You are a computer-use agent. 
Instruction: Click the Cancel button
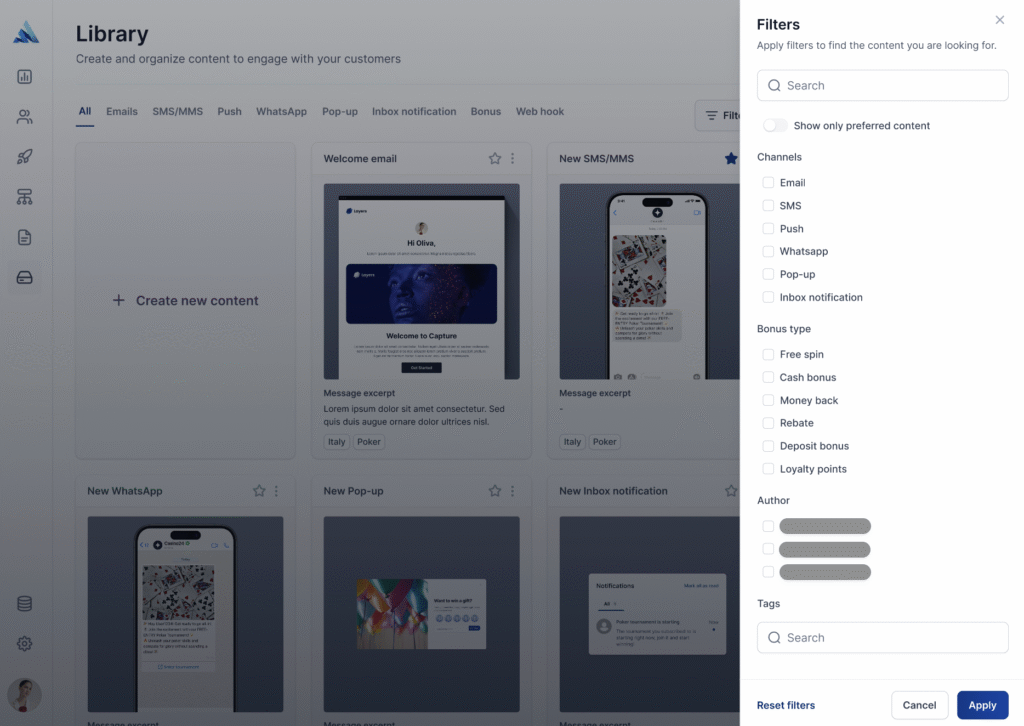pyautogui.click(x=920, y=705)
